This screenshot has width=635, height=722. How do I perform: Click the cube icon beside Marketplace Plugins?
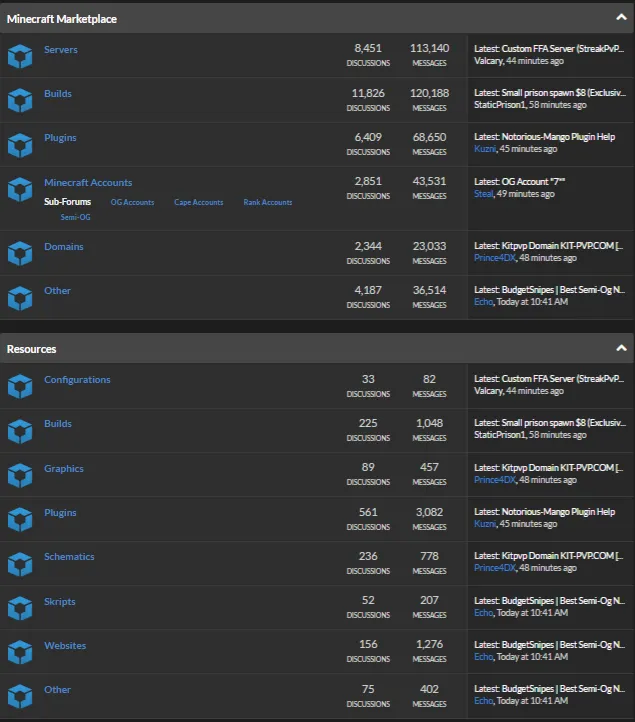click(20, 145)
